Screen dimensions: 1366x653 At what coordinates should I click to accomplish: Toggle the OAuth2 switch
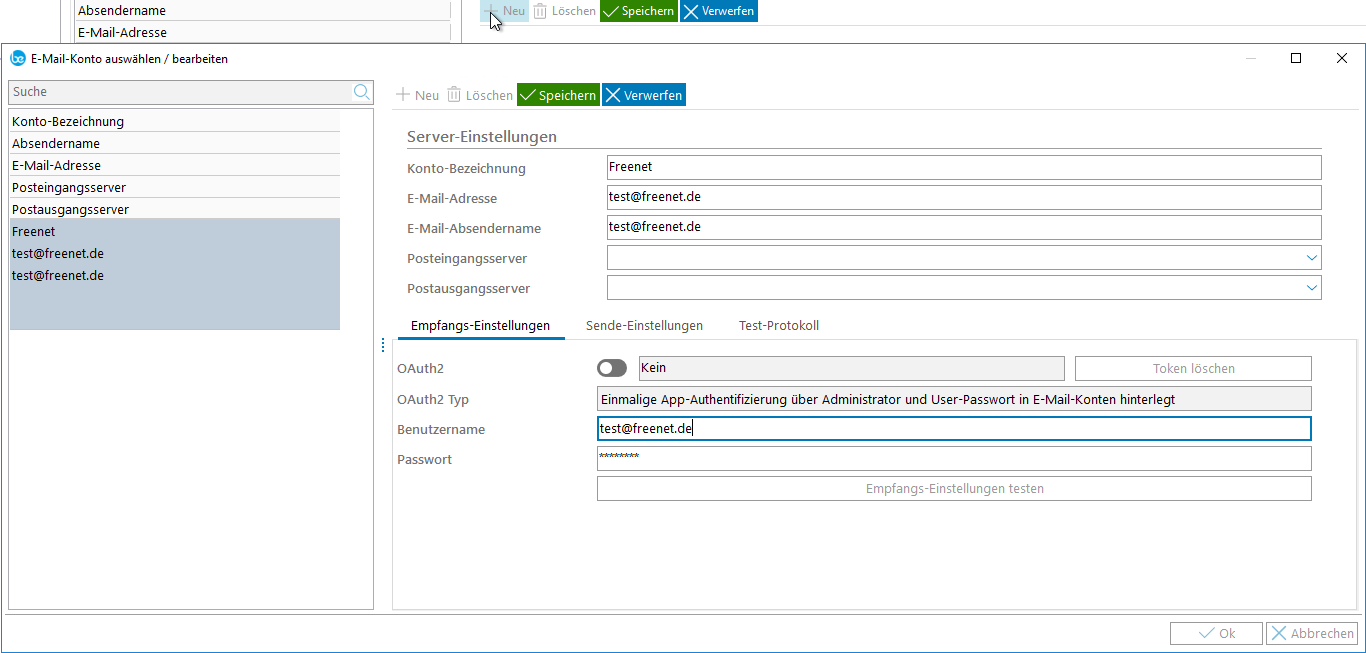612,369
